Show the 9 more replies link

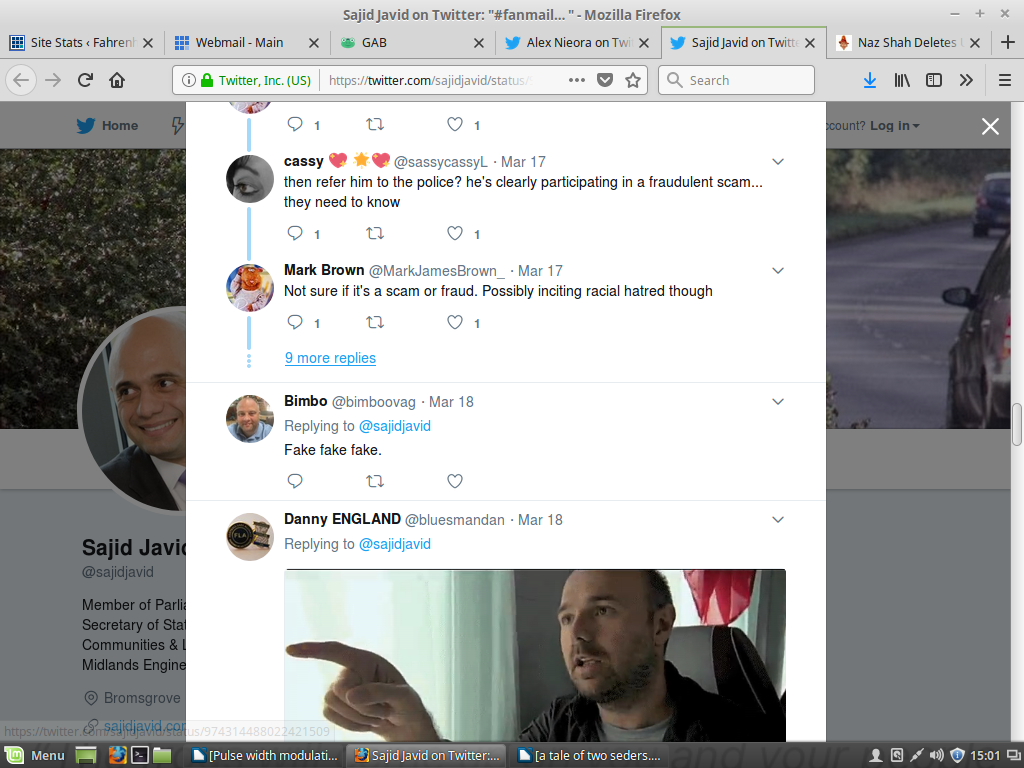[330, 358]
